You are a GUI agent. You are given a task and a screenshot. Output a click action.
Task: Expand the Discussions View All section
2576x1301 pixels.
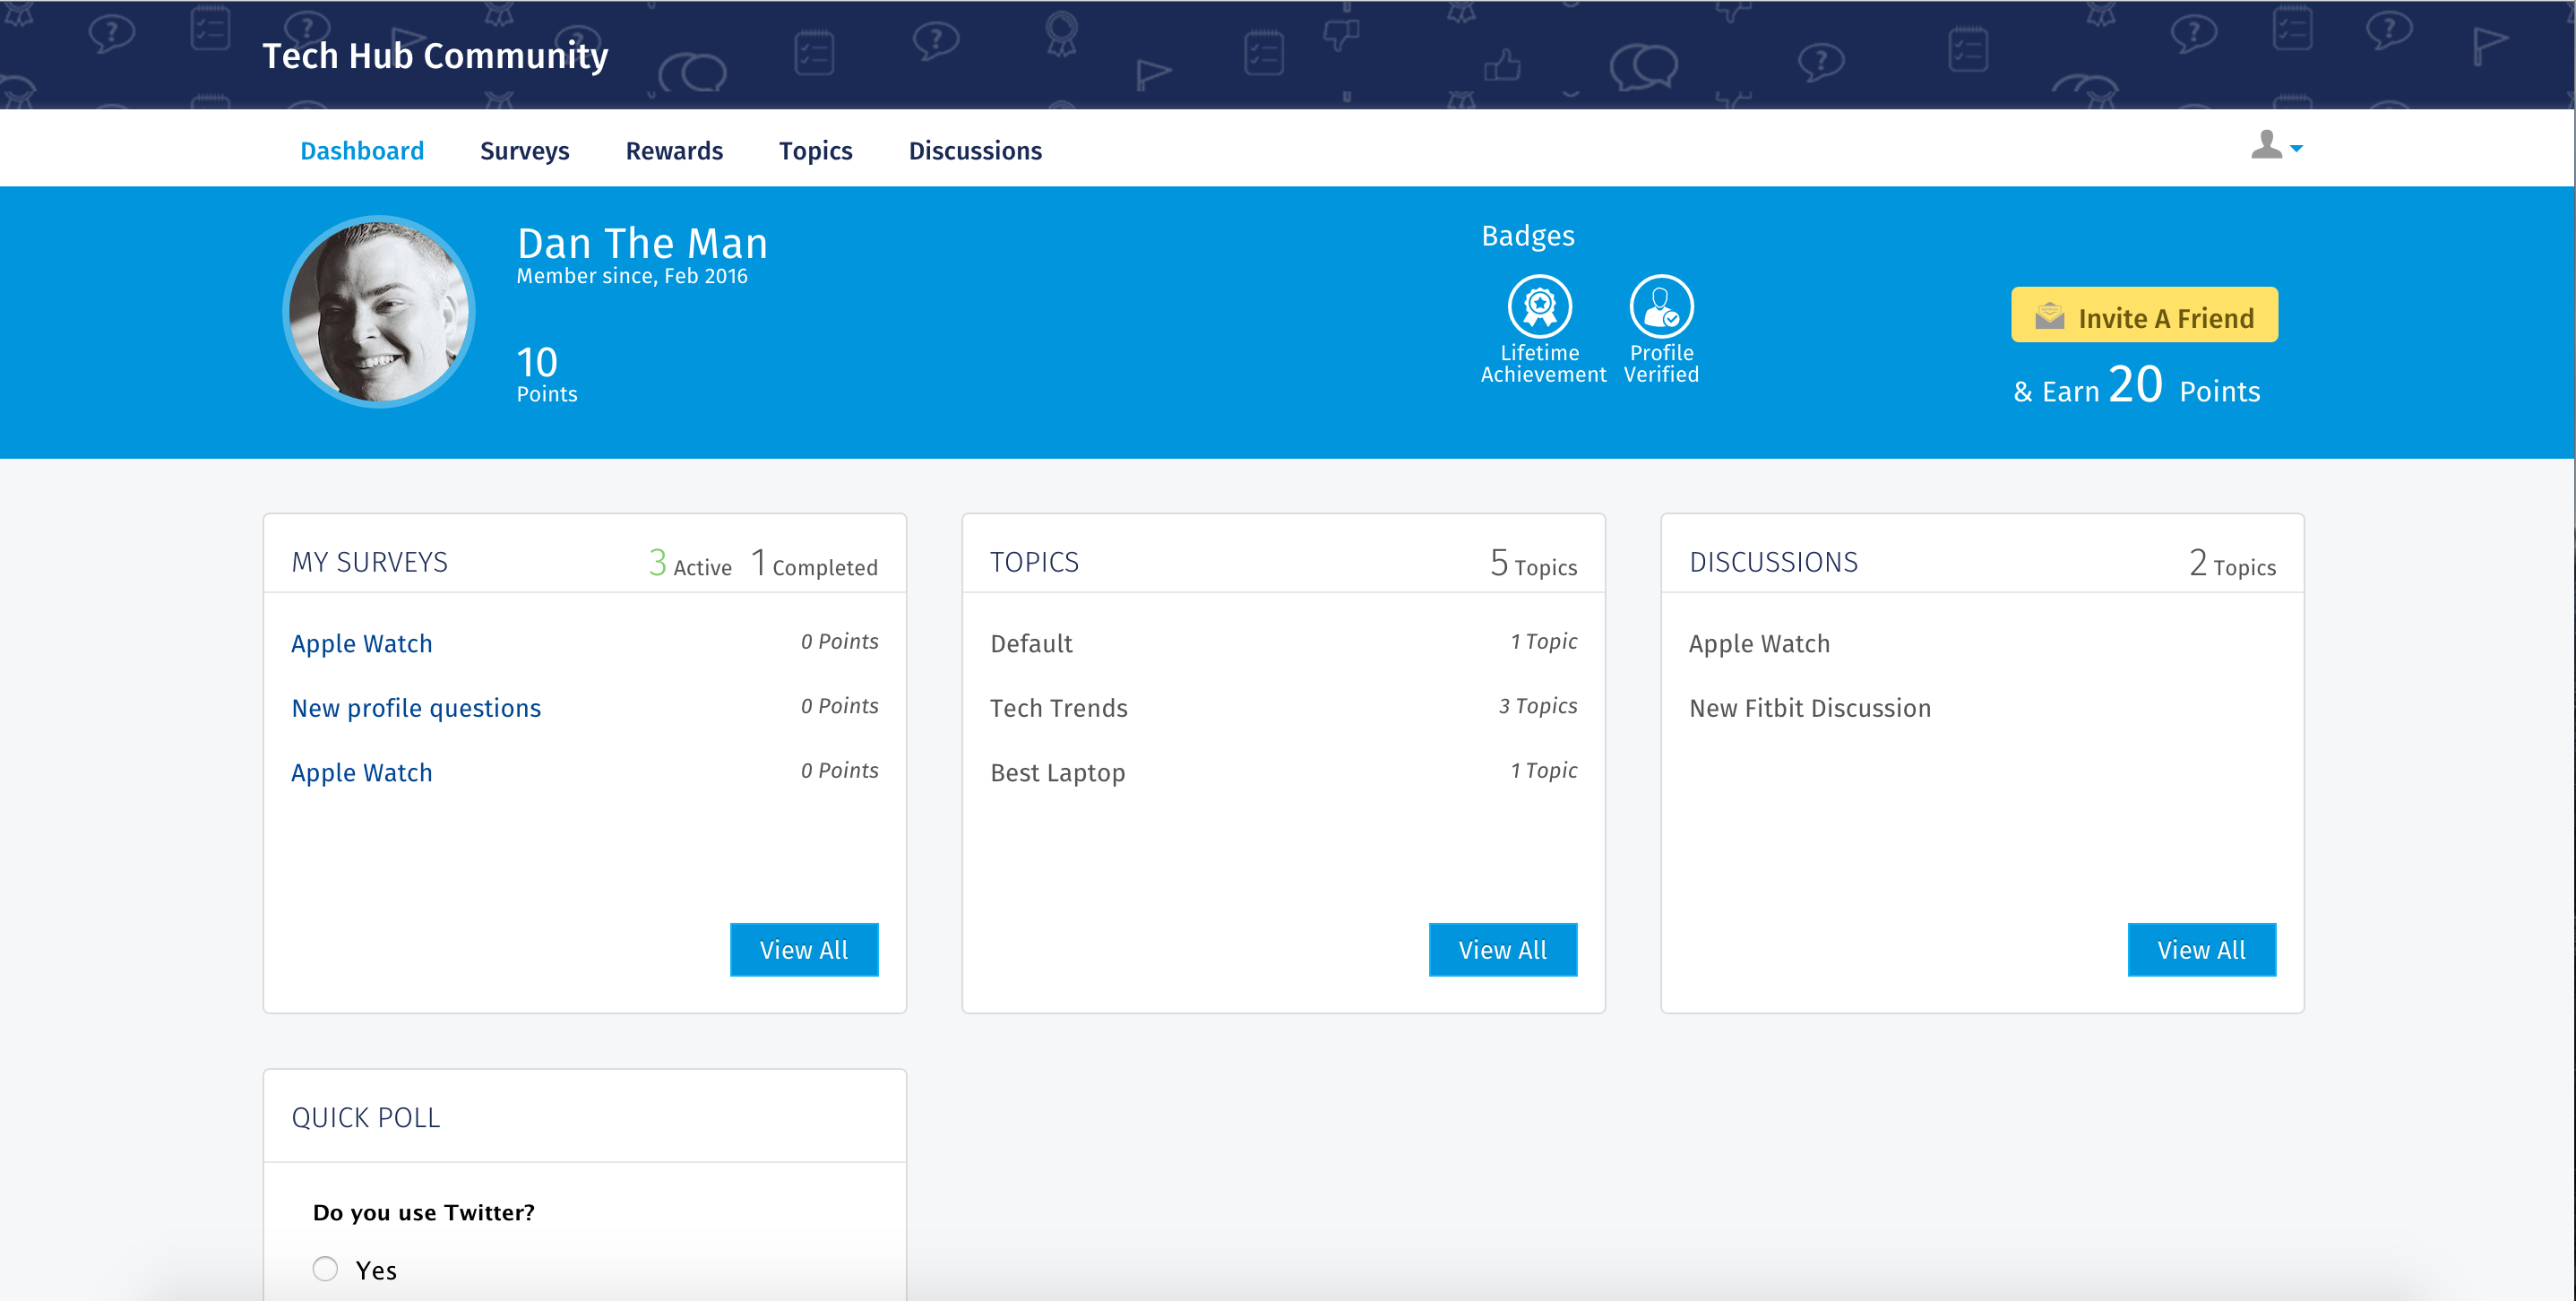[2200, 949]
